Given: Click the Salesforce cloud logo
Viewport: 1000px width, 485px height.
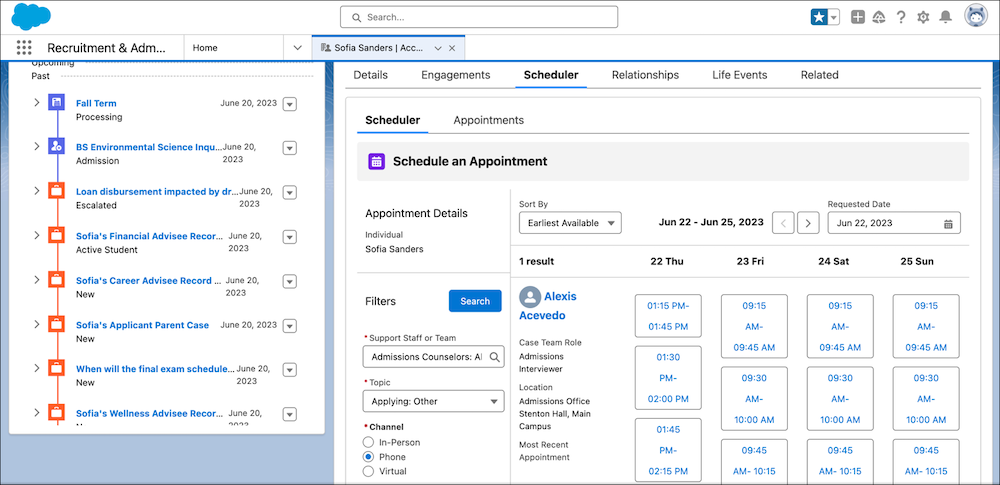Looking at the screenshot, I should (x=31, y=16).
